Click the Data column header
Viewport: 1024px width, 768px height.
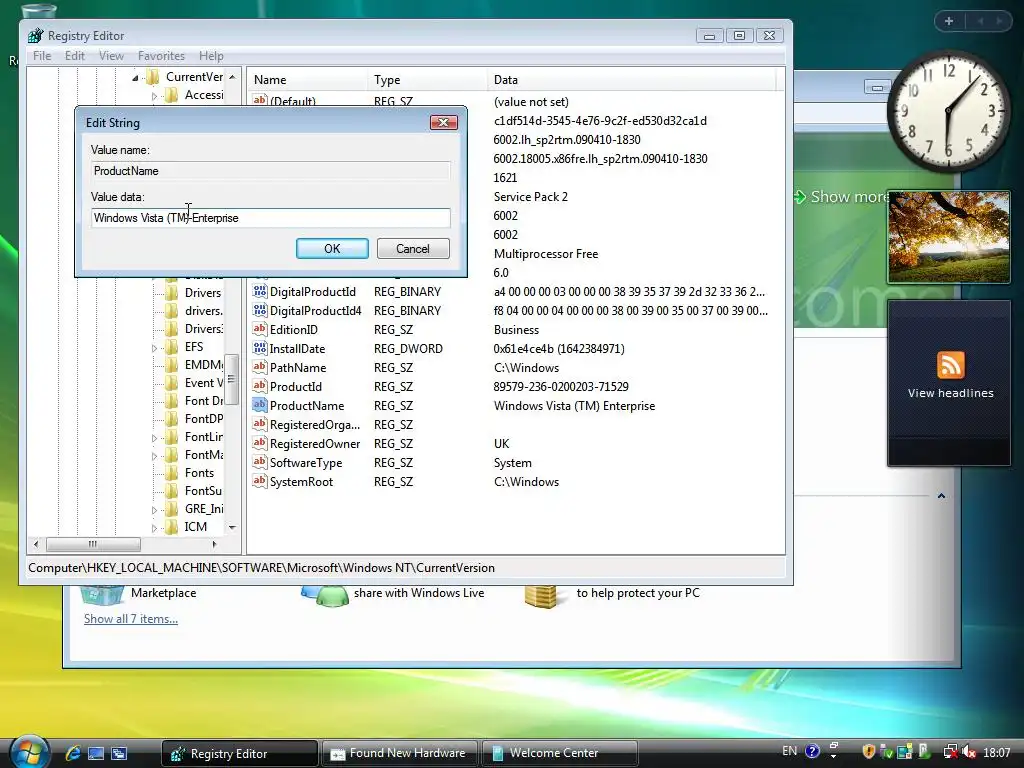coord(632,80)
